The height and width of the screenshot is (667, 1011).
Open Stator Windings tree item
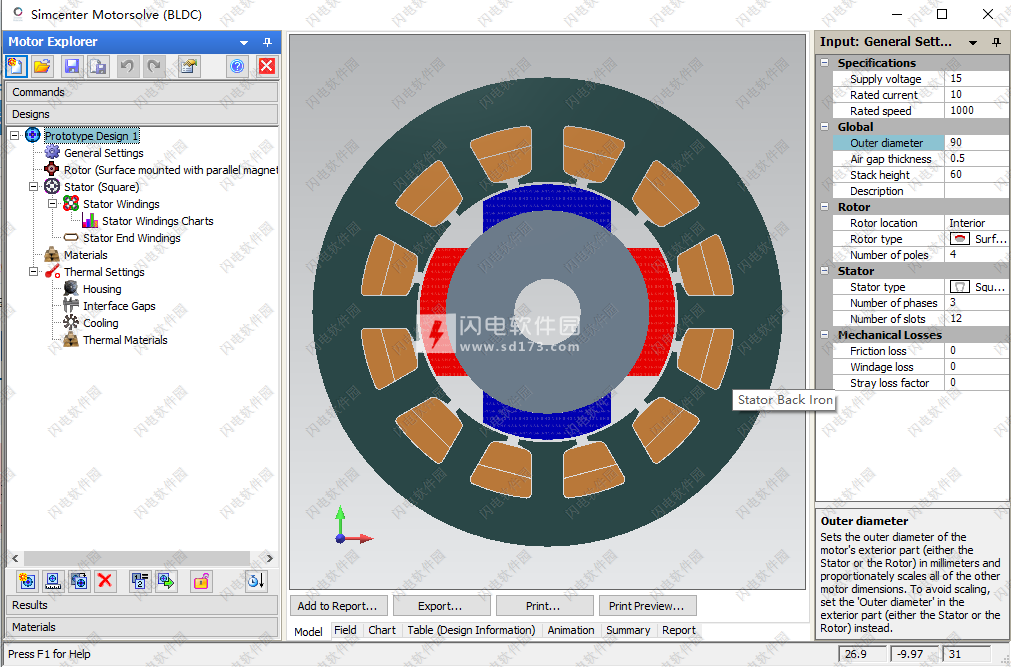pos(121,204)
